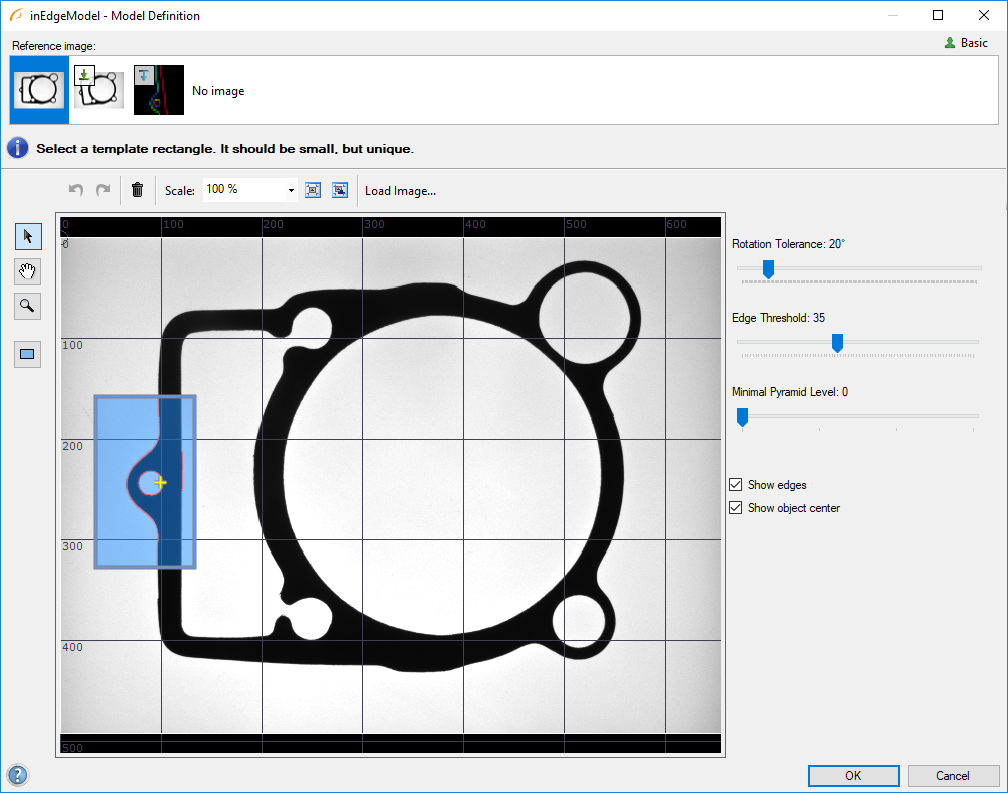This screenshot has width=1008, height=793.
Task: Click the undo arrow
Action: tap(76, 190)
